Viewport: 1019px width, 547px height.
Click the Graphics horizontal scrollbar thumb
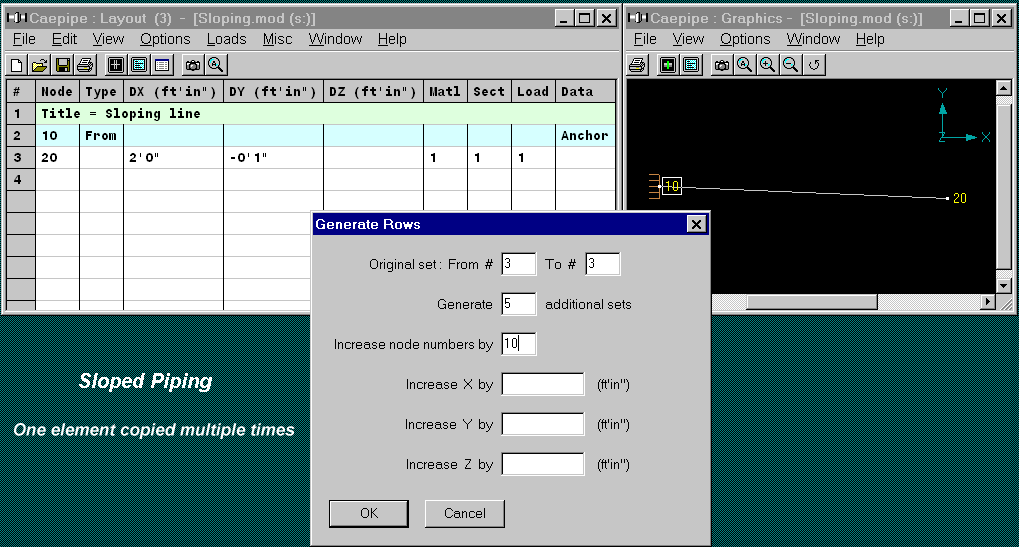click(812, 301)
